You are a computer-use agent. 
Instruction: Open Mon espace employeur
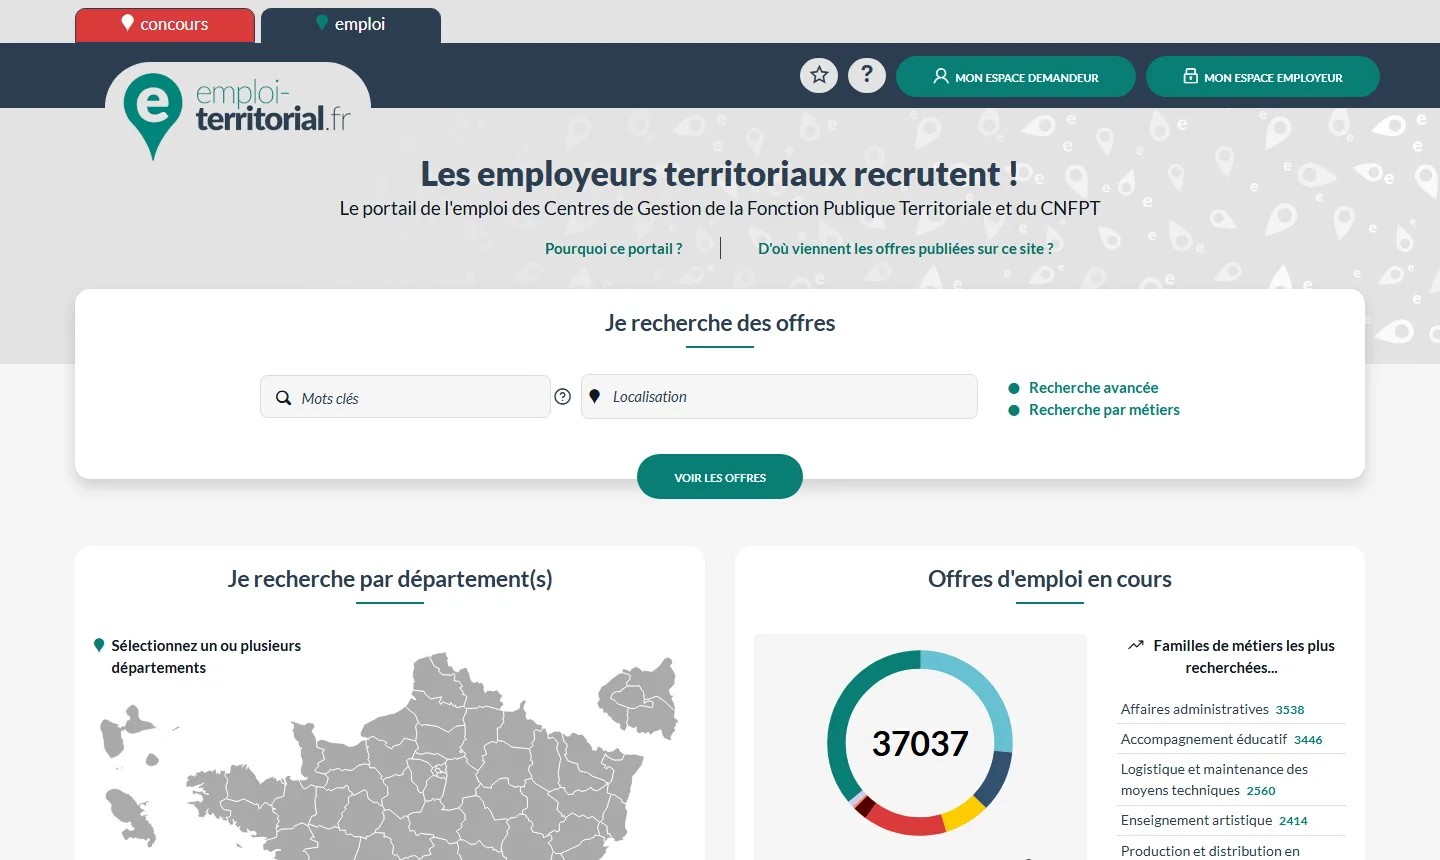pyautogui.click(x=1263, y=77)
